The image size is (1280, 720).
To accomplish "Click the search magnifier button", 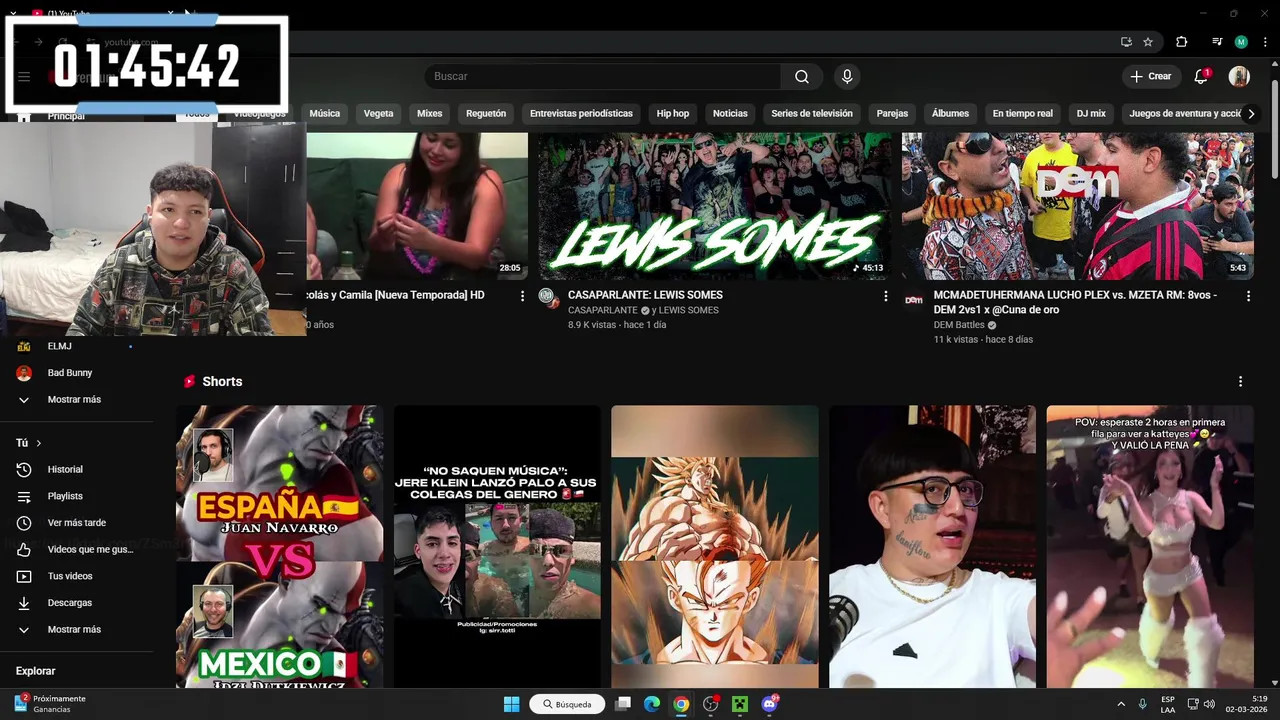I will click(x=802, y=76).
